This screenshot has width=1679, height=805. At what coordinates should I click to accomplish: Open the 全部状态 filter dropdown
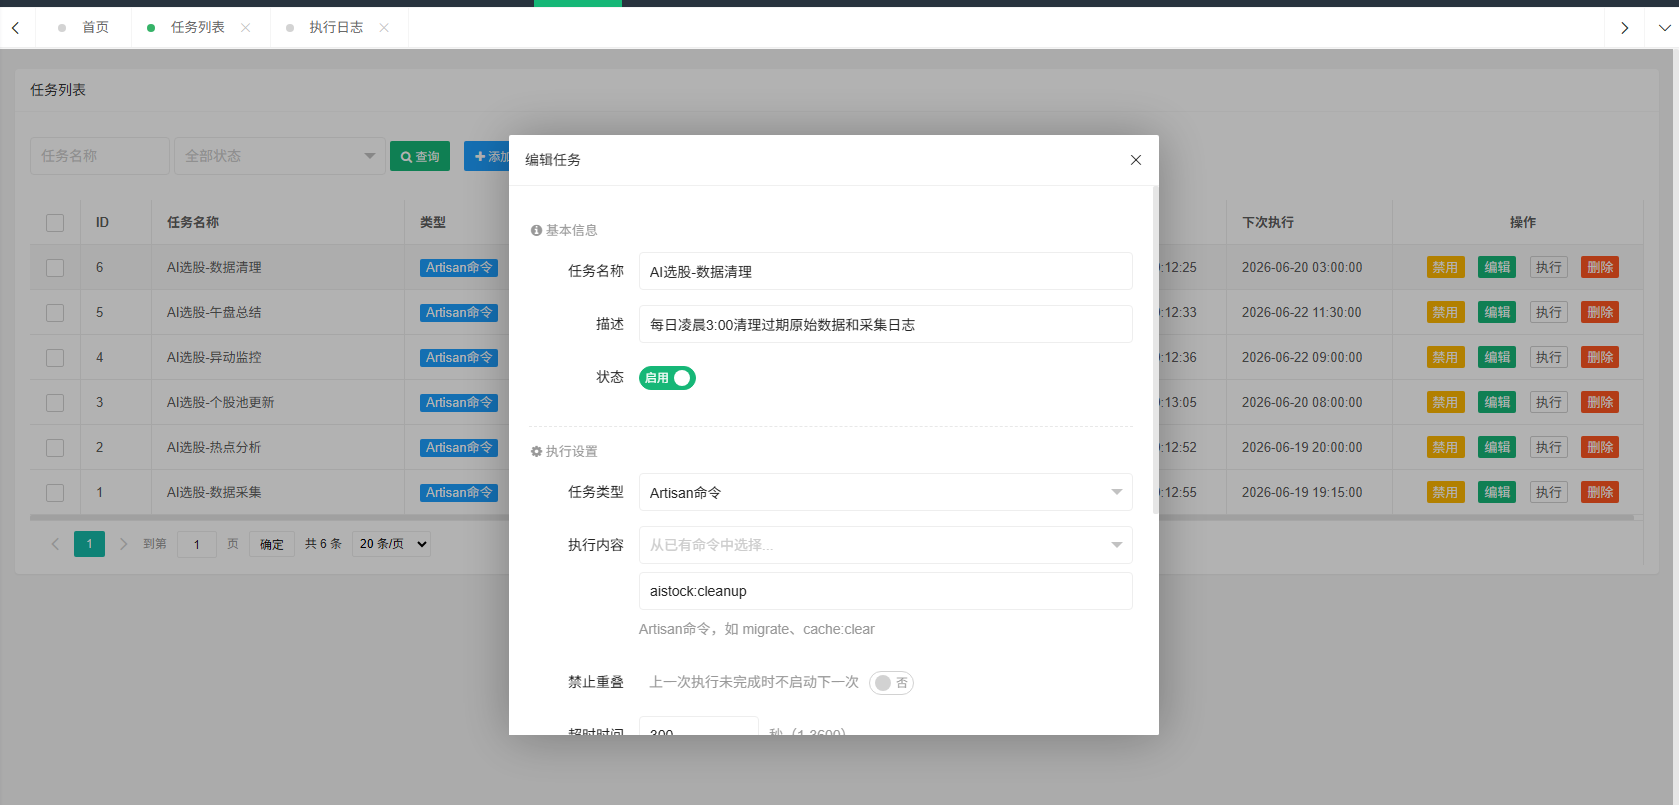(x=280, y=156)
